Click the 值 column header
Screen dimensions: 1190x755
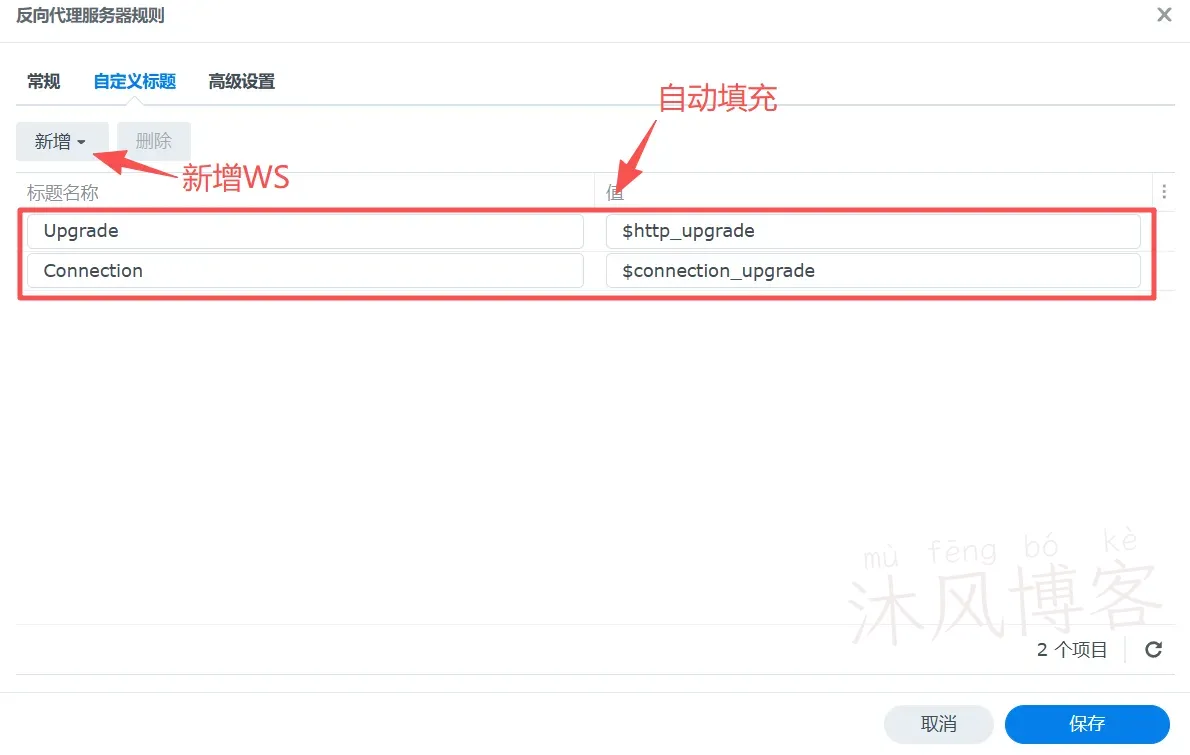(x=615, y=192)
